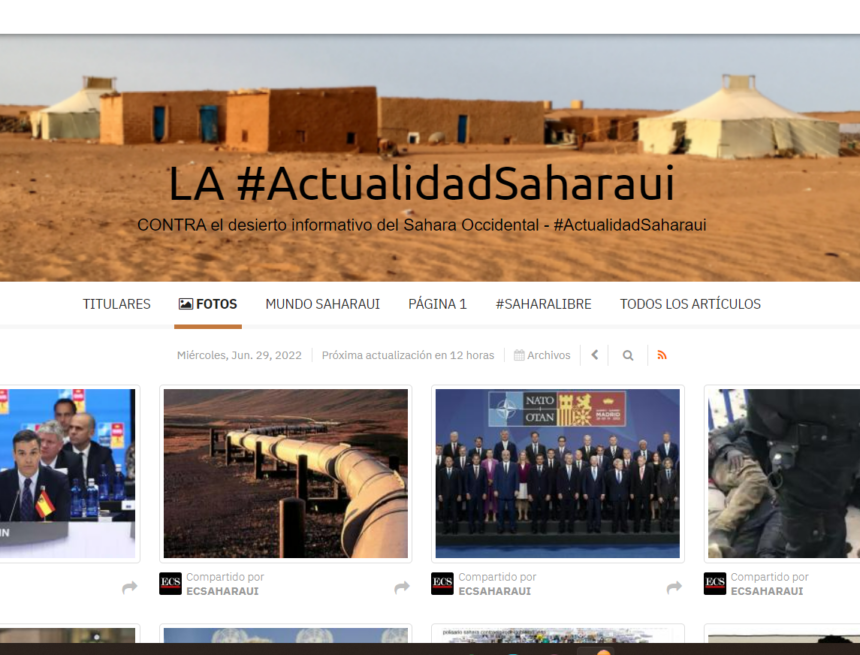The image size is (860, 655).
Task: Click ECS avatar below the armed officer photo
Action: (x=715, y=584)
